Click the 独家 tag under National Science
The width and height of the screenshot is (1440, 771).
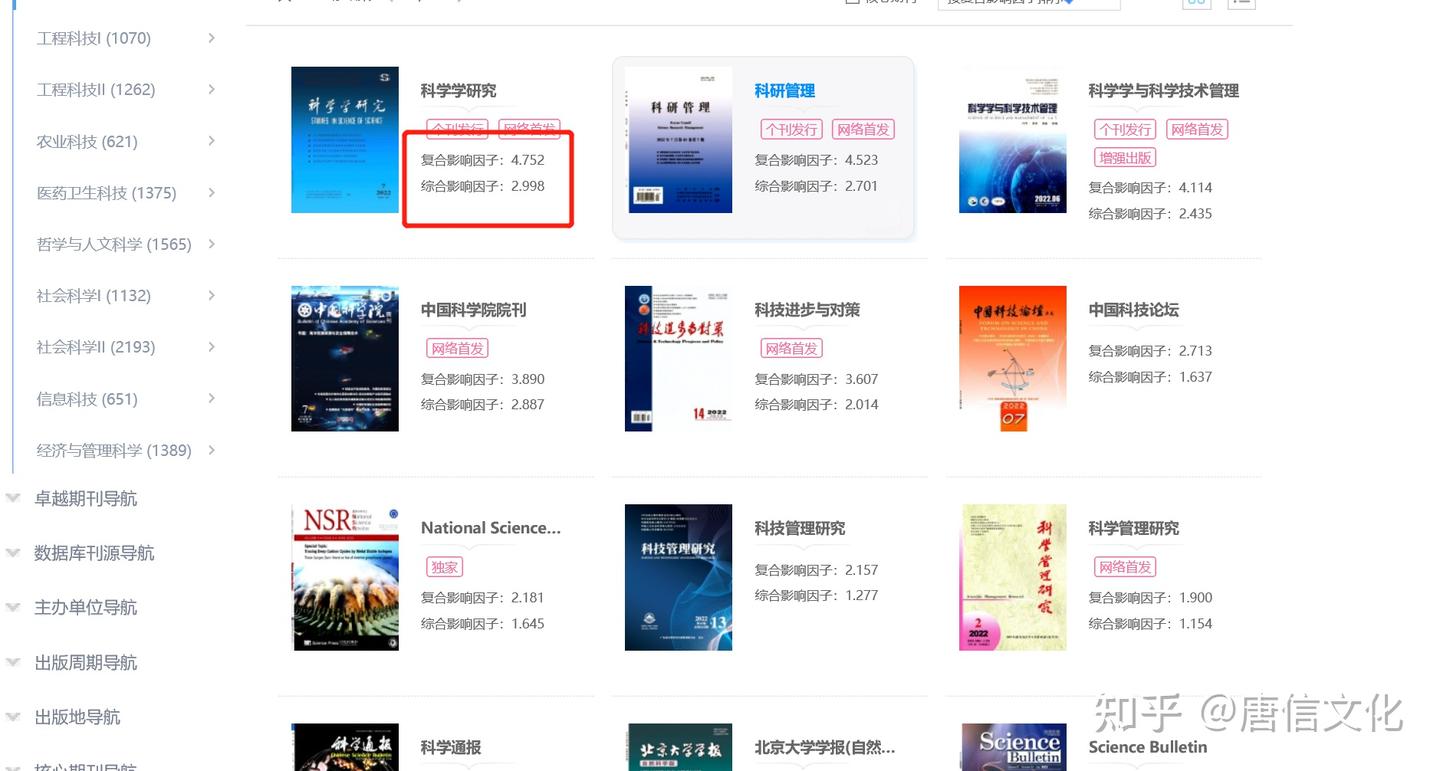[x=444, y=567]
